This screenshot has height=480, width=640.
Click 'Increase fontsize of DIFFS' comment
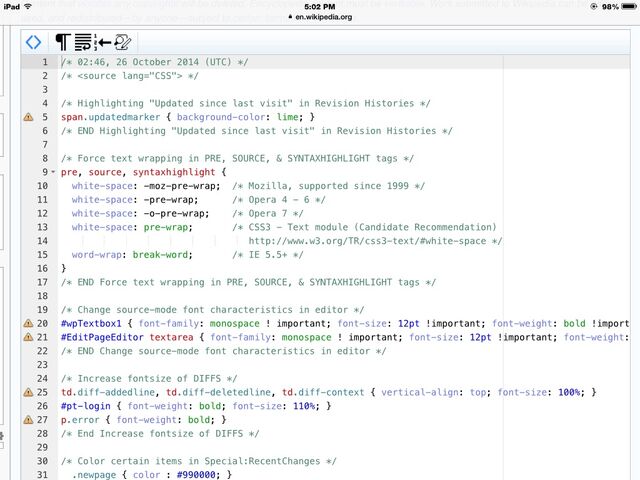[x=149, y=379]
